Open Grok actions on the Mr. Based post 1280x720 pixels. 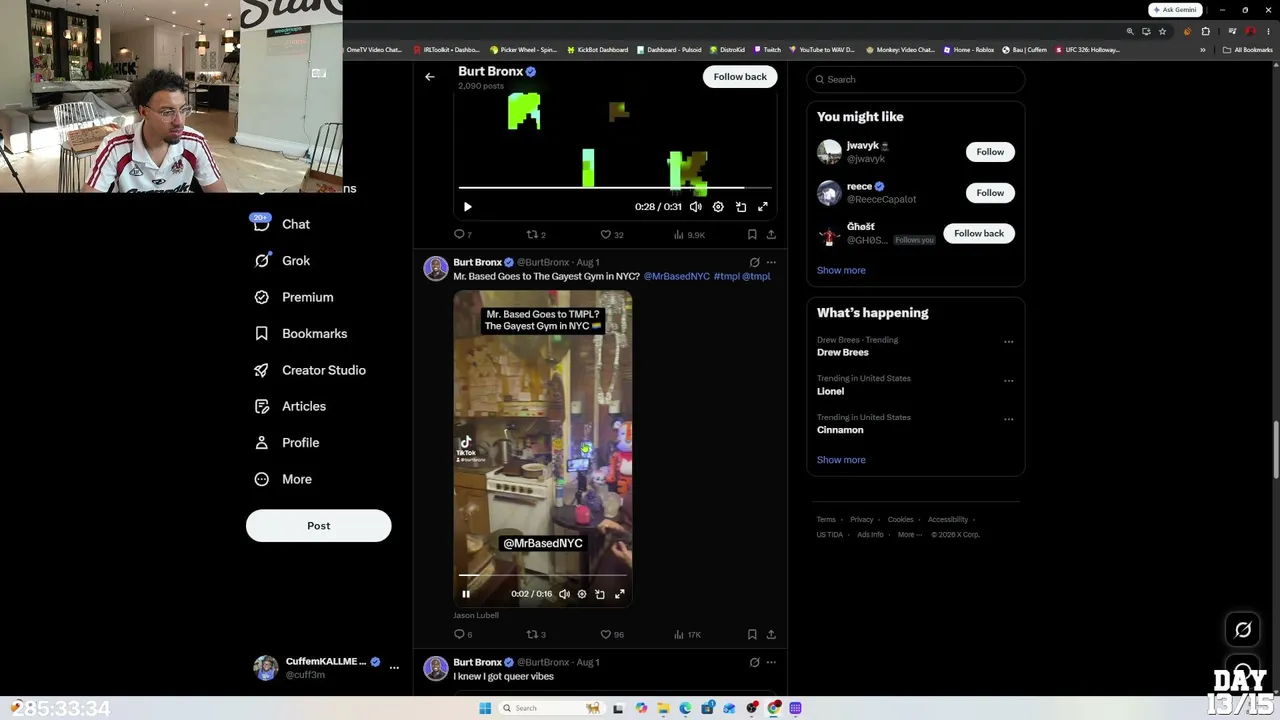tap(754, 262)
